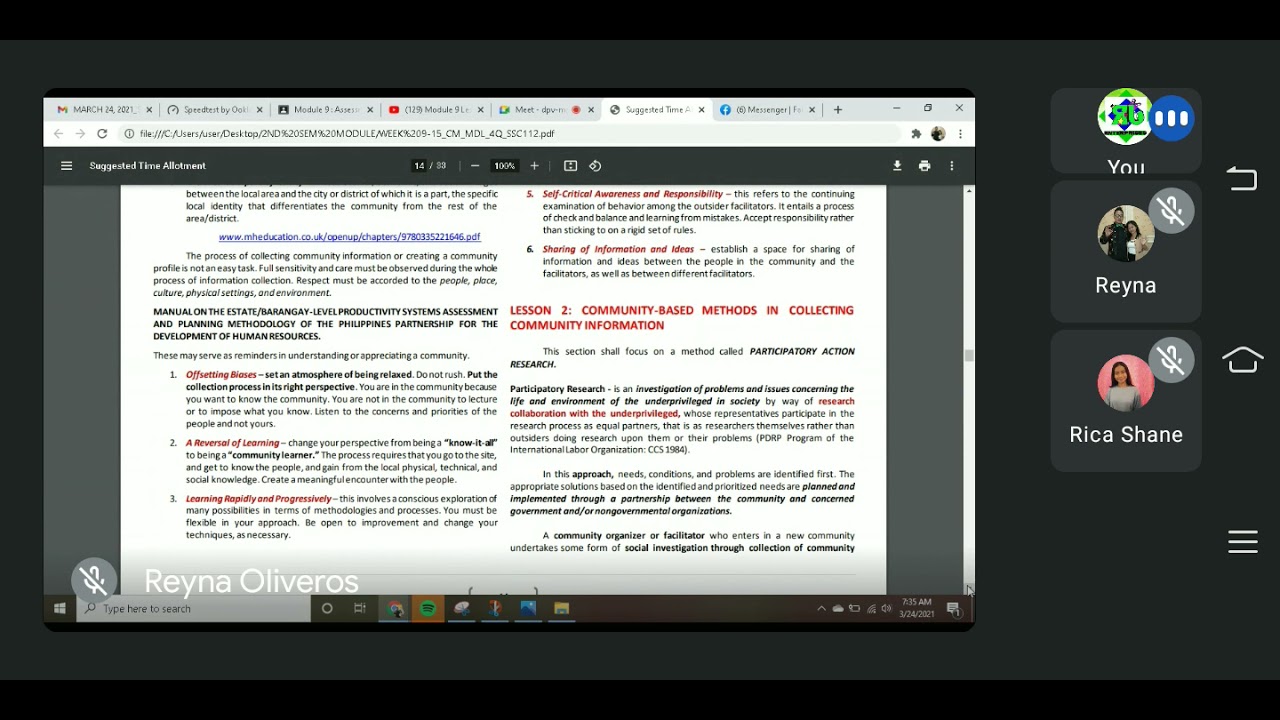The height and width of the screenshot is (720, 1280).
Task: Open the PDF viewer more actions menu
Action: point(952,166)
